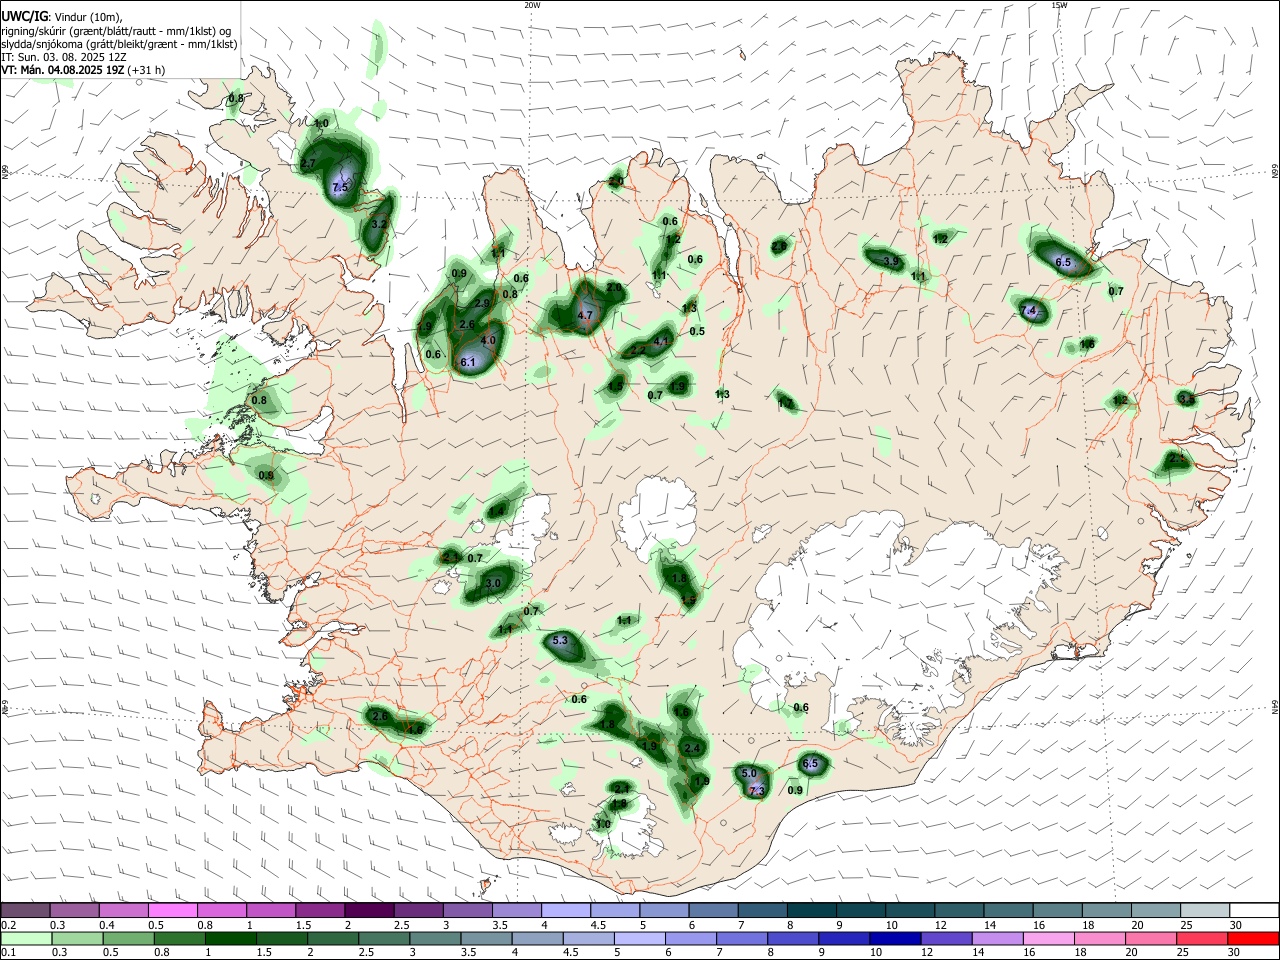Click the 3.9 precipitation value label
The image size is (1280, 960).
pos(892,261)
